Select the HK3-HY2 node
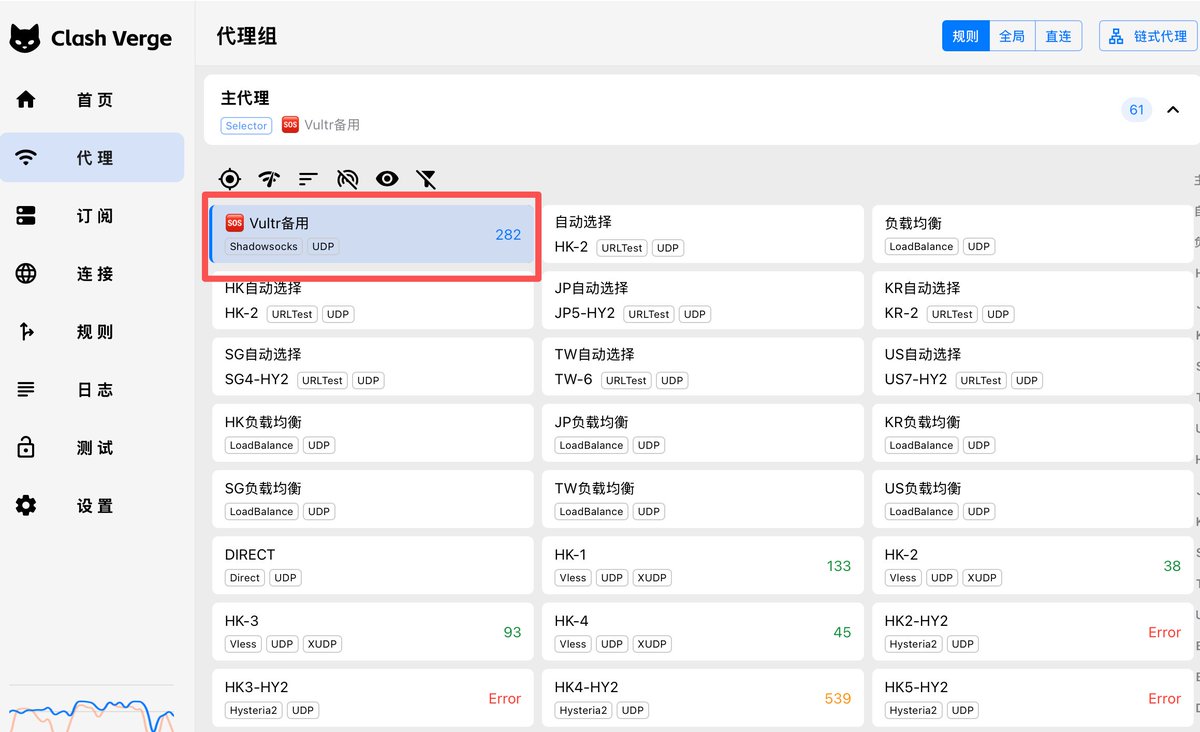The image size is (1200, 732). pos(373,698)
